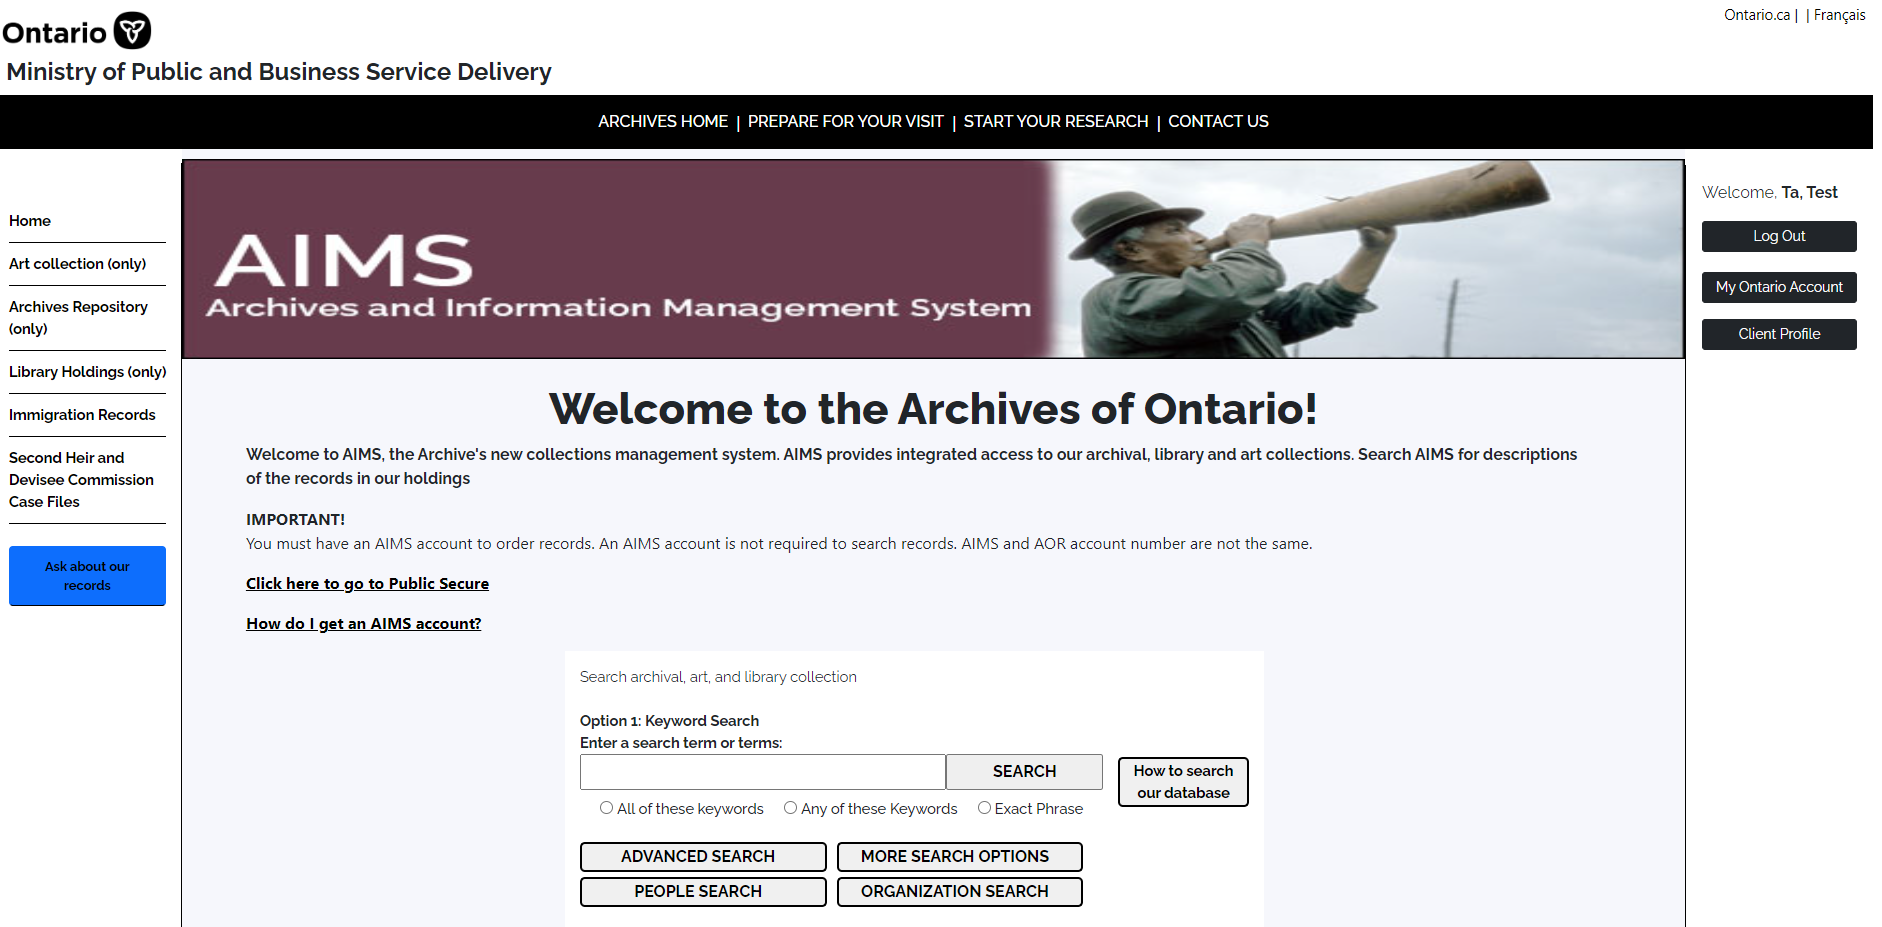
Task: Click the Ask about our records button
Action: (x=87, y=576)
